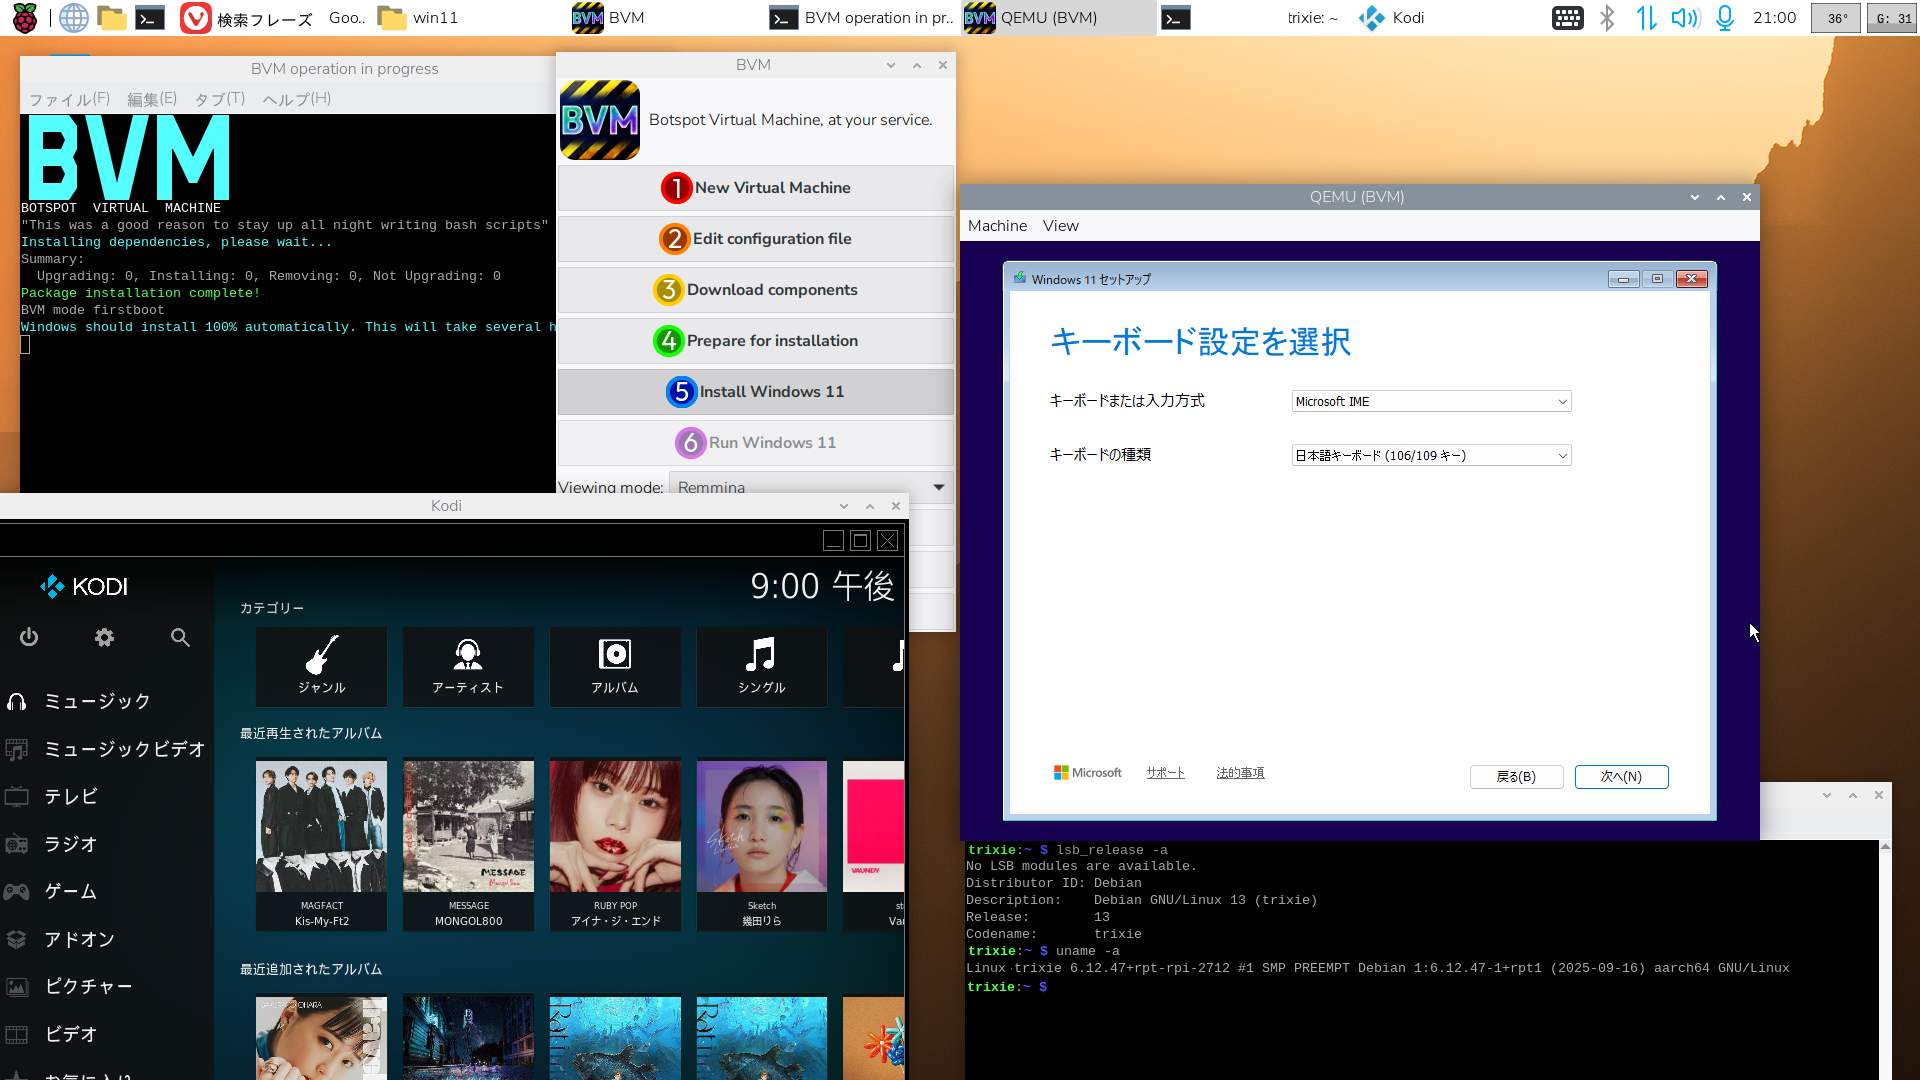Toggle microphone icon in system tray

(x=1725, y=18)
